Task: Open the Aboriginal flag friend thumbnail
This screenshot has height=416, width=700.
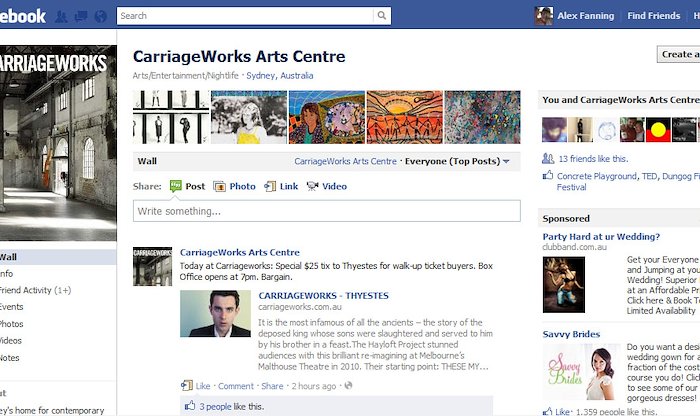Action: (658, 130)
